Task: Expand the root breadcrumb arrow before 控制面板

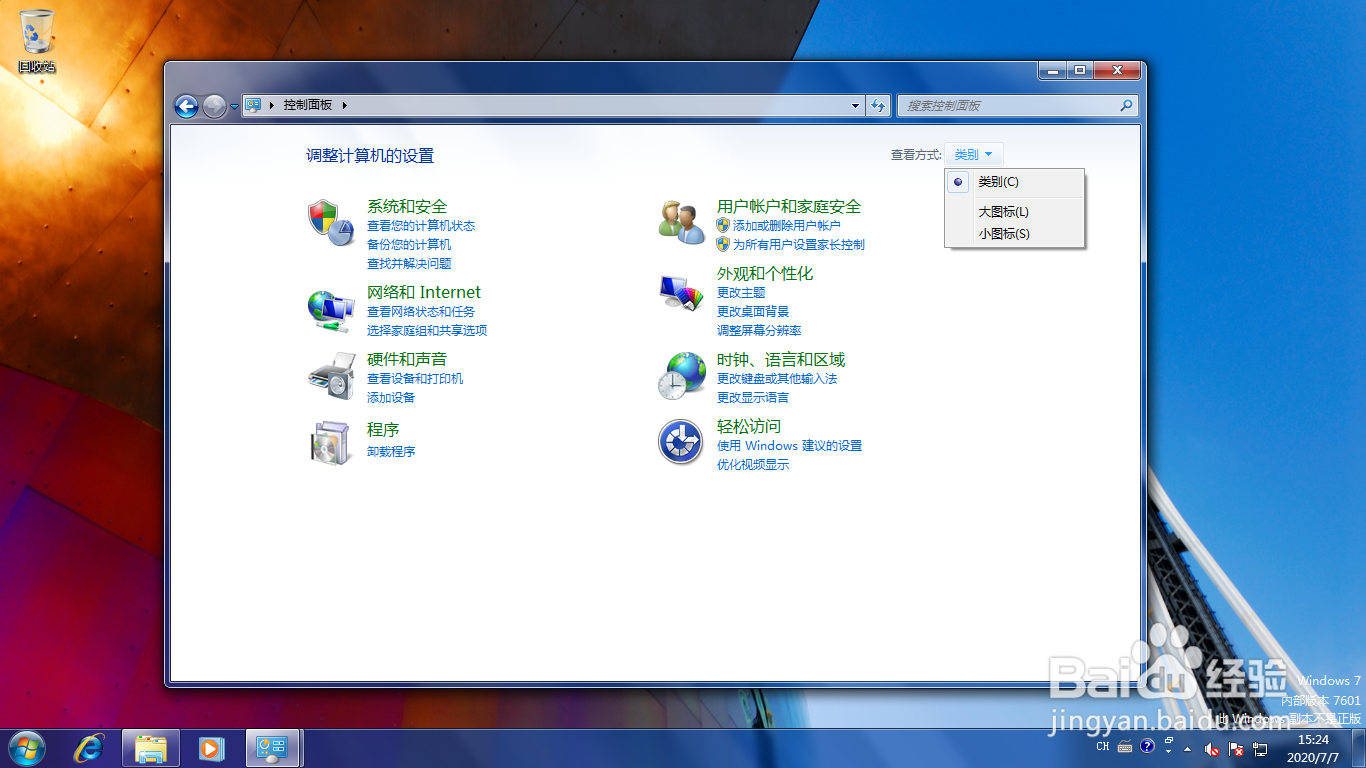Action: click(272, 105)
